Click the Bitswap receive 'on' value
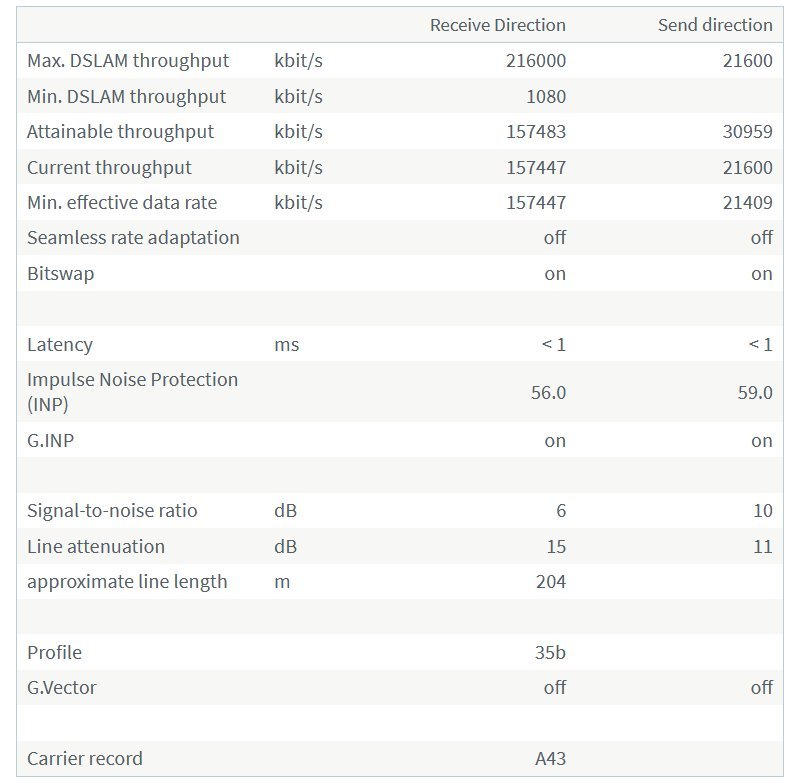The height and width of the screenshot is (783, 792). pyautogui.click(x=555, y=274)
